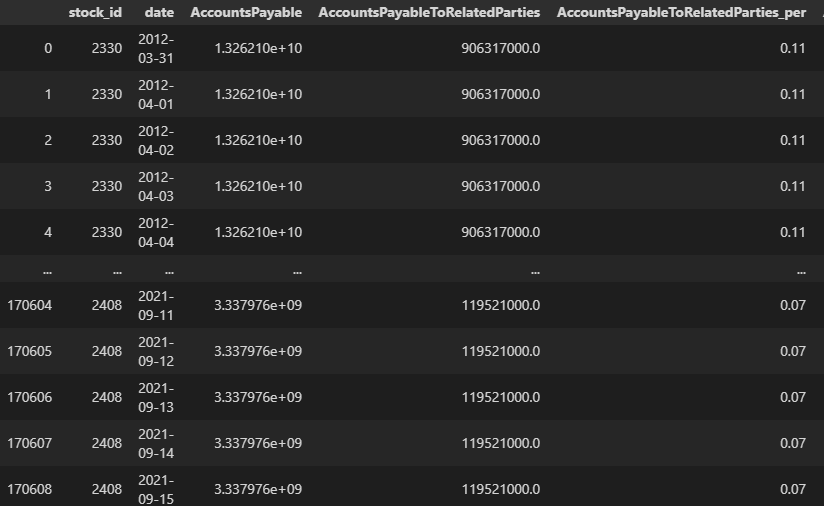
Task: Click the ellipsis in the date column
Action: 168,270
